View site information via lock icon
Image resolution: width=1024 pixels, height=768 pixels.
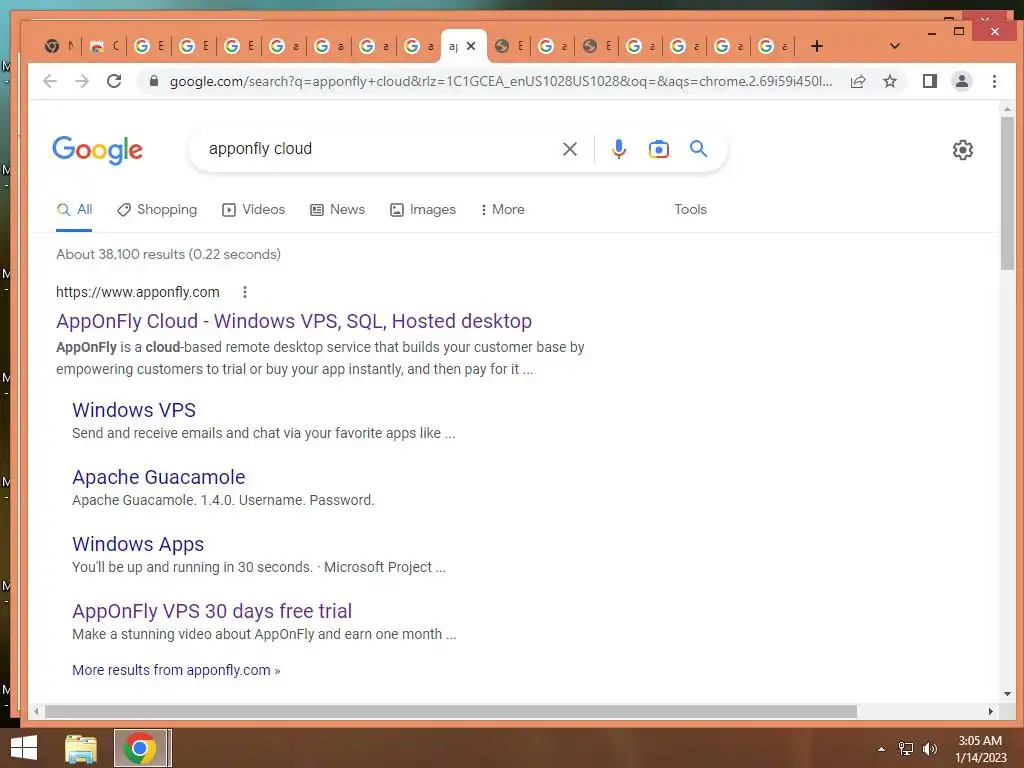pos(154,81)
